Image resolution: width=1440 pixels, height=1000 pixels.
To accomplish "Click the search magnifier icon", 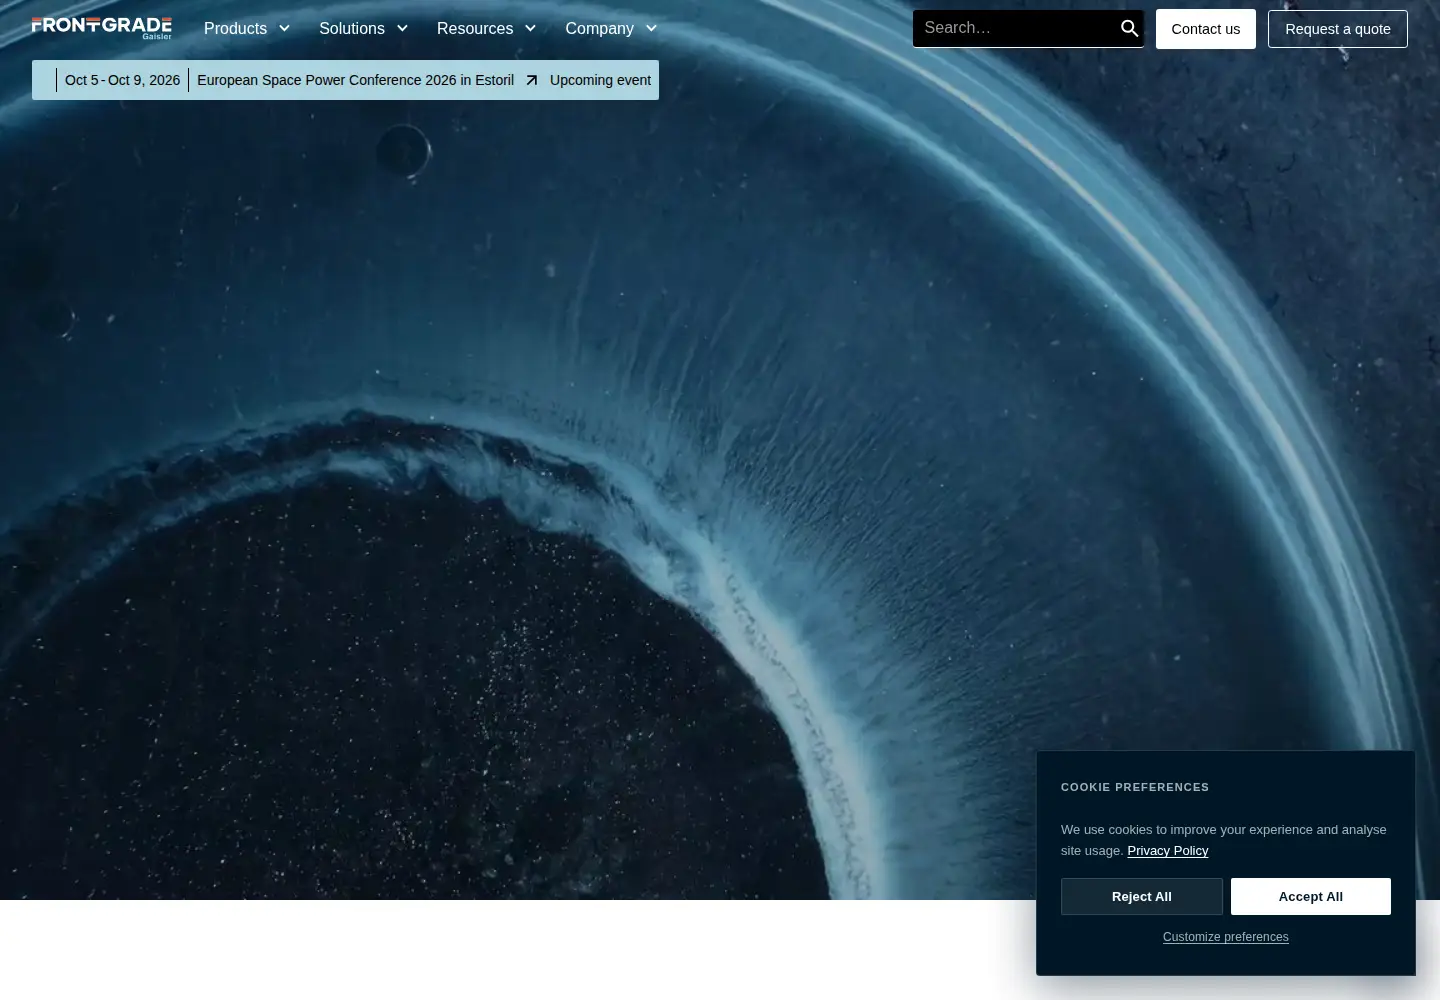I will point(1129,29).
